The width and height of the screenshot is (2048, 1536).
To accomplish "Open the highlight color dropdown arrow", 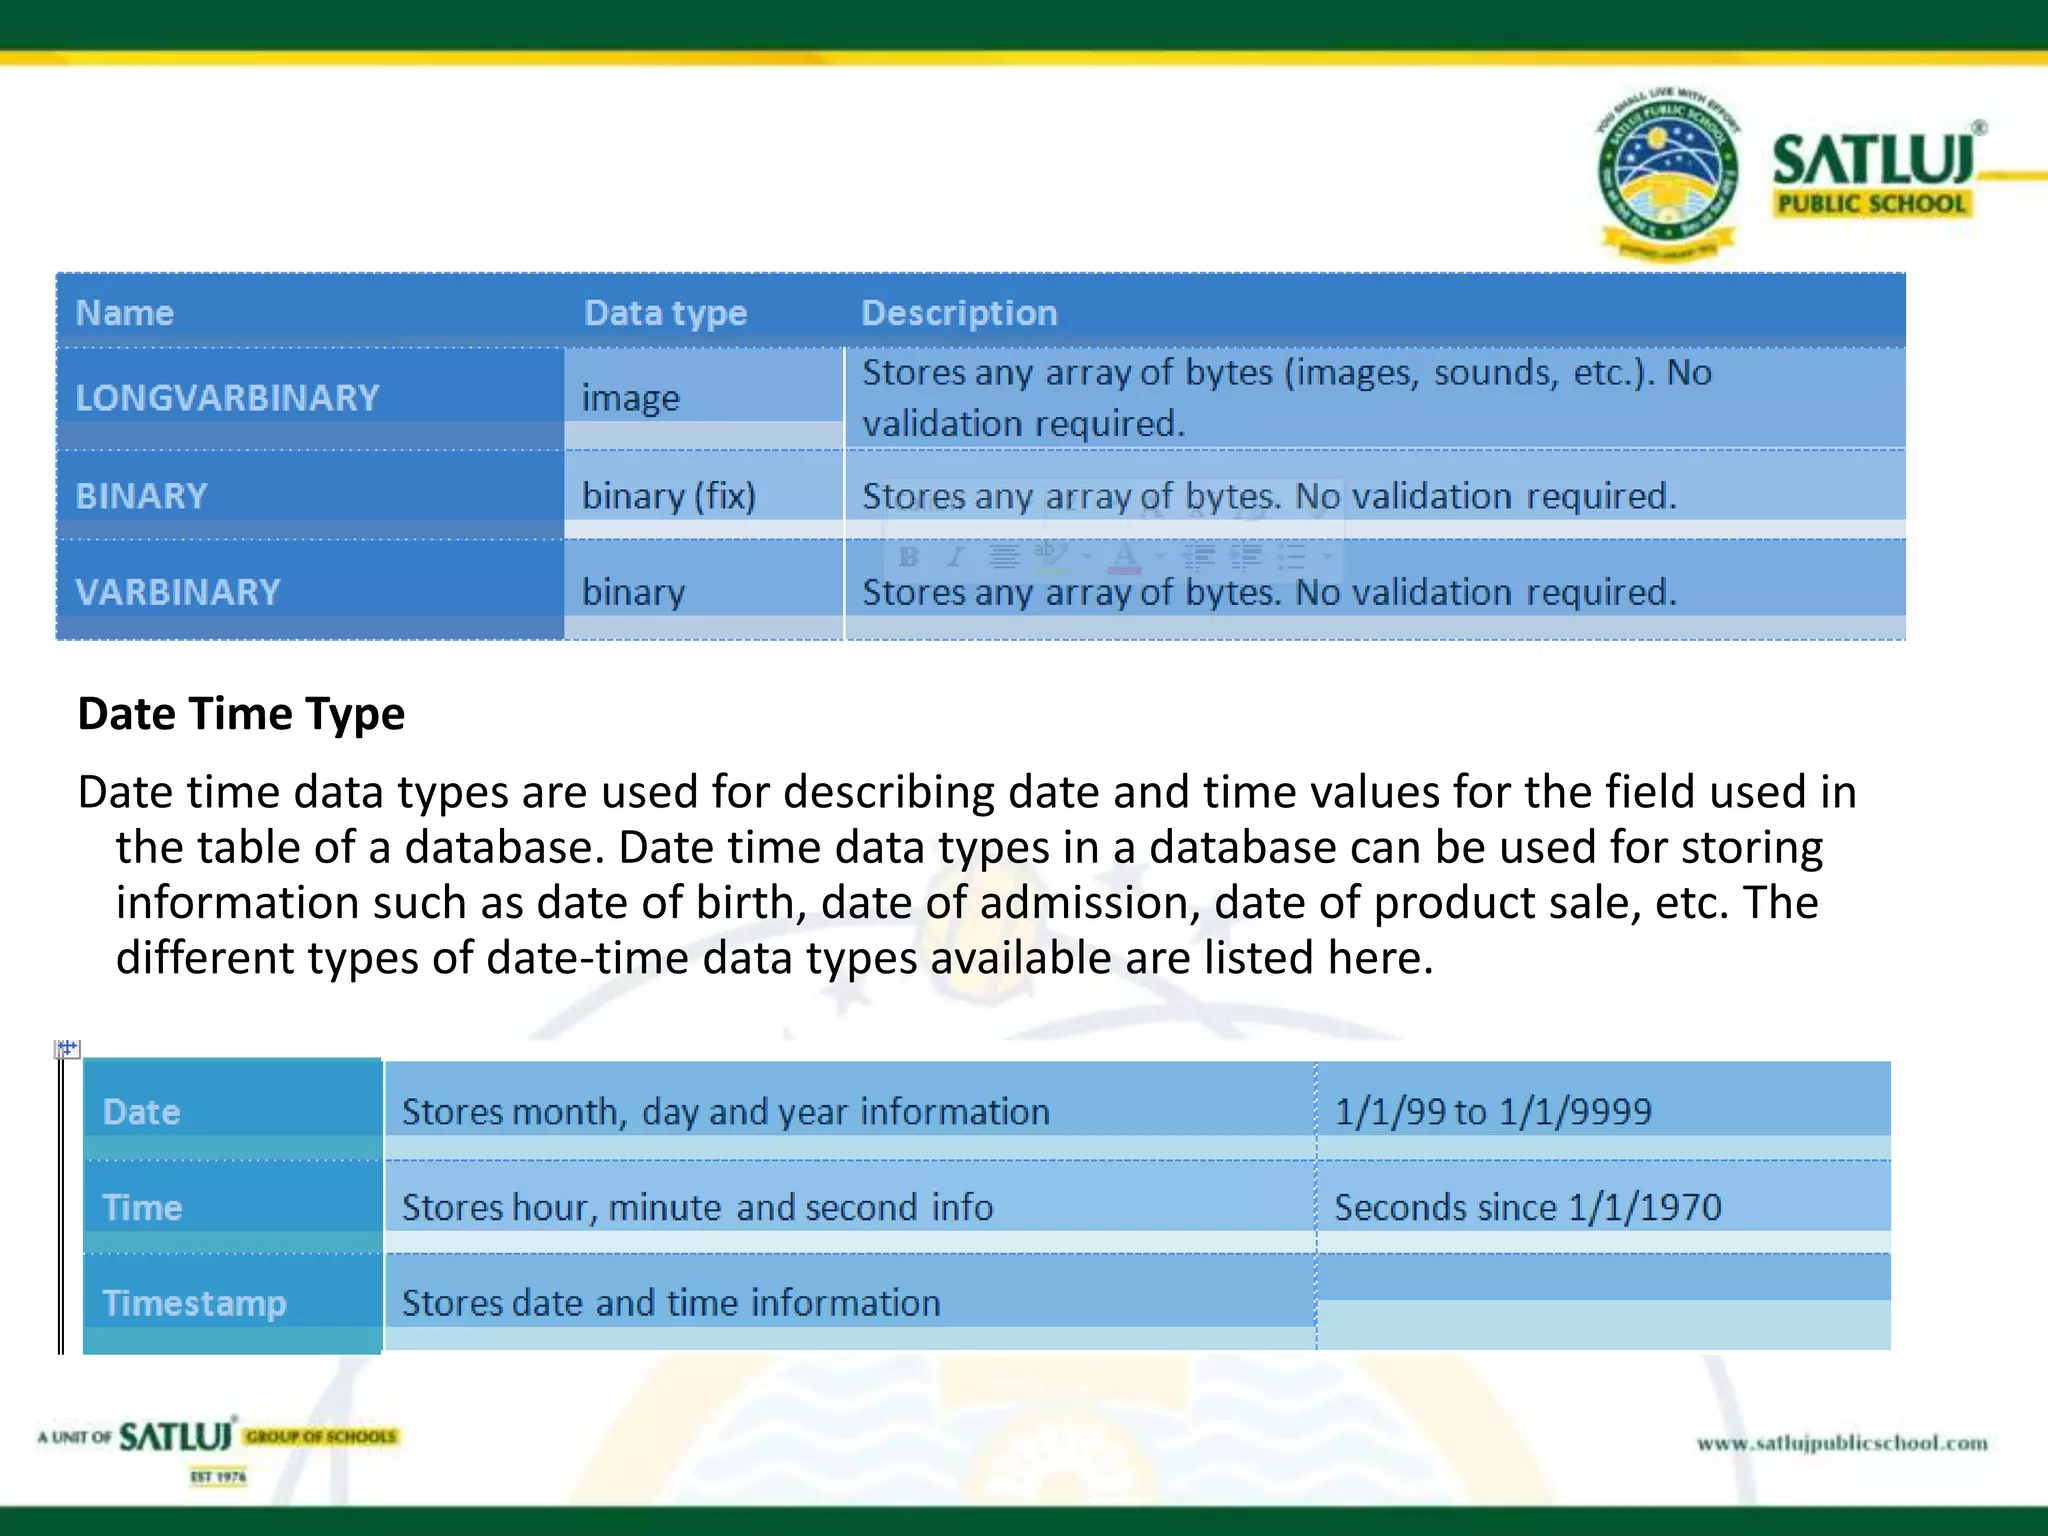I will tap(1086, 556).
